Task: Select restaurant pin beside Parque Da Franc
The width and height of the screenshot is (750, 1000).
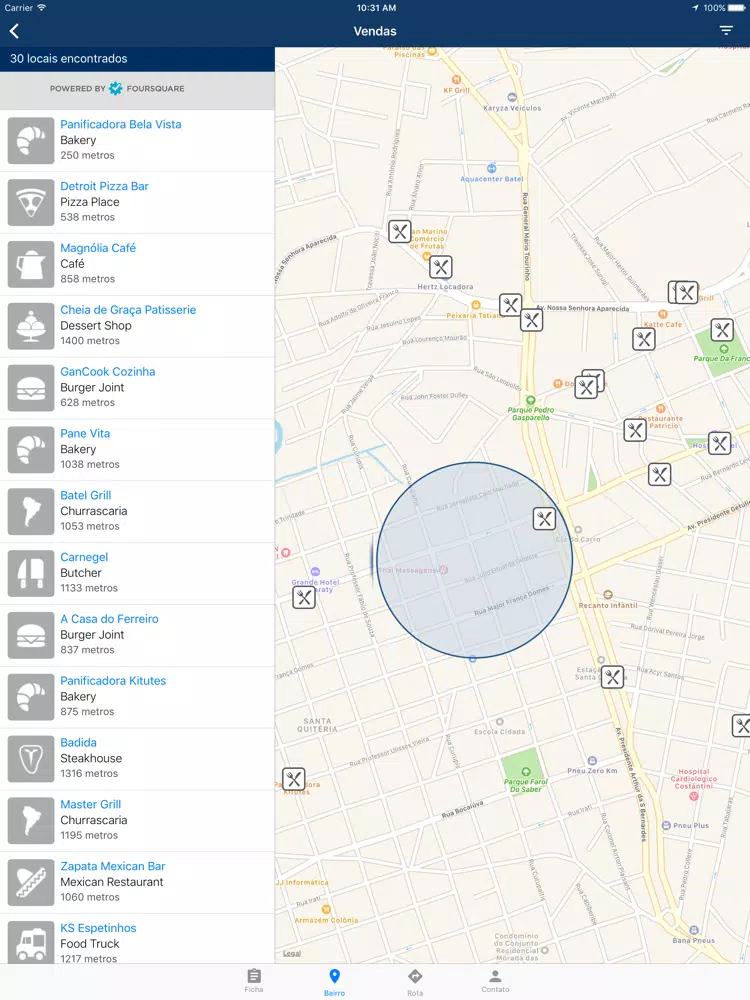Action: (723, 330)
